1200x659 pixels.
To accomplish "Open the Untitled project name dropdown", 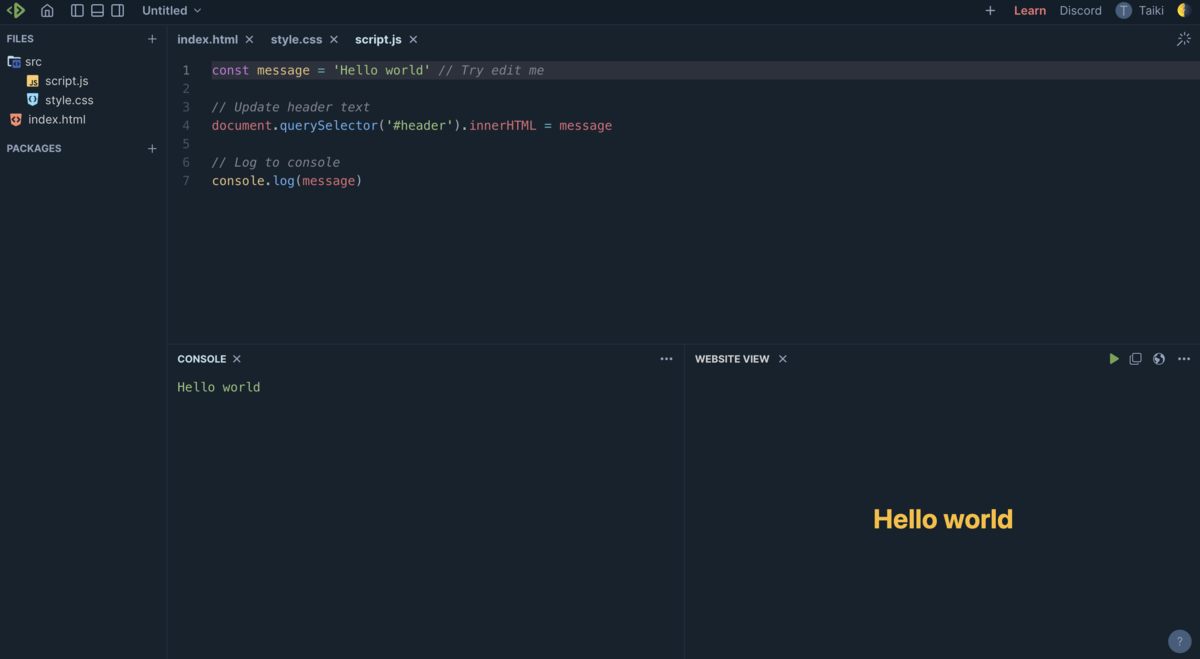I will click(170, 10).
